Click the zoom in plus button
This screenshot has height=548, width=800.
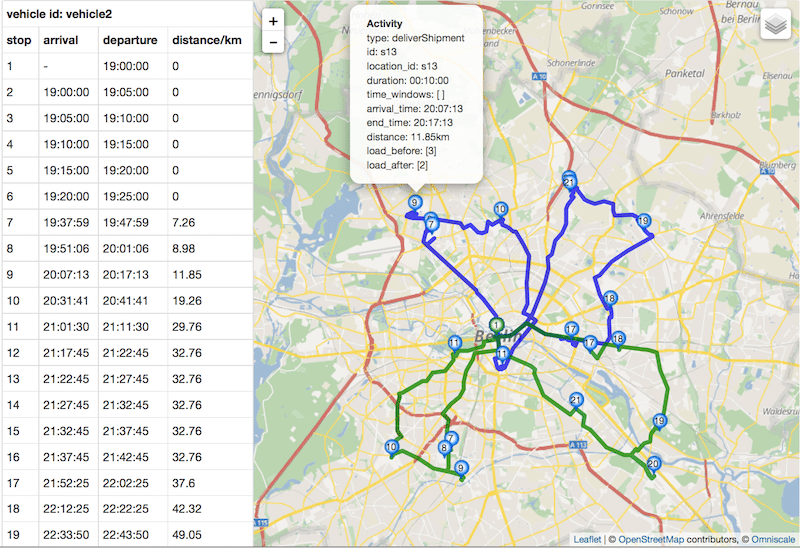tap(273, 21)
